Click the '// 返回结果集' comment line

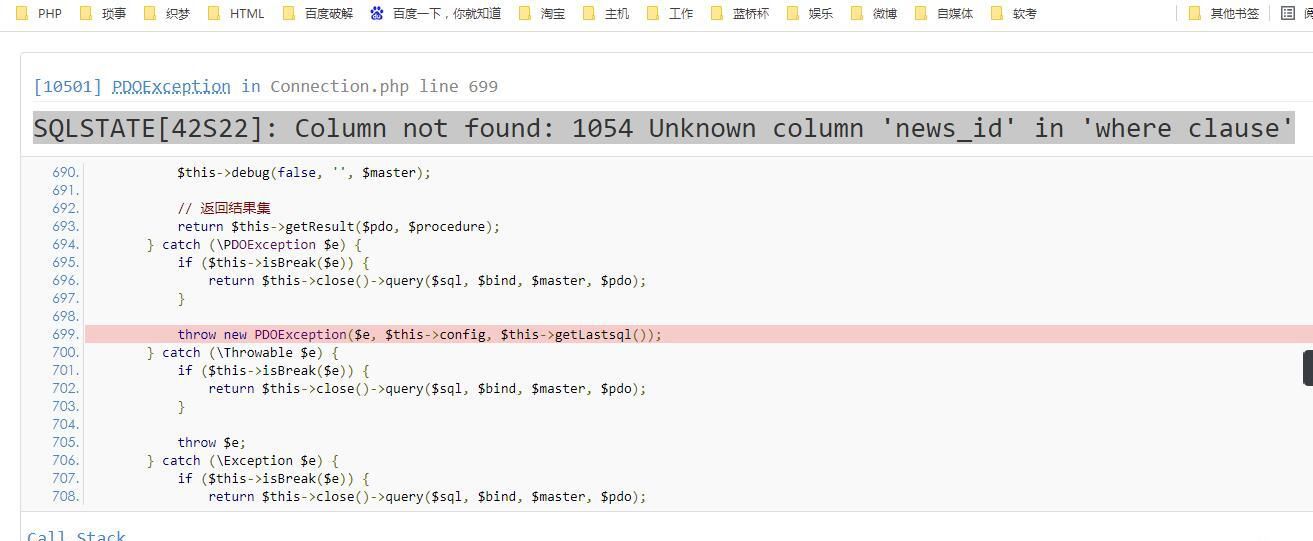coord(224,208)
